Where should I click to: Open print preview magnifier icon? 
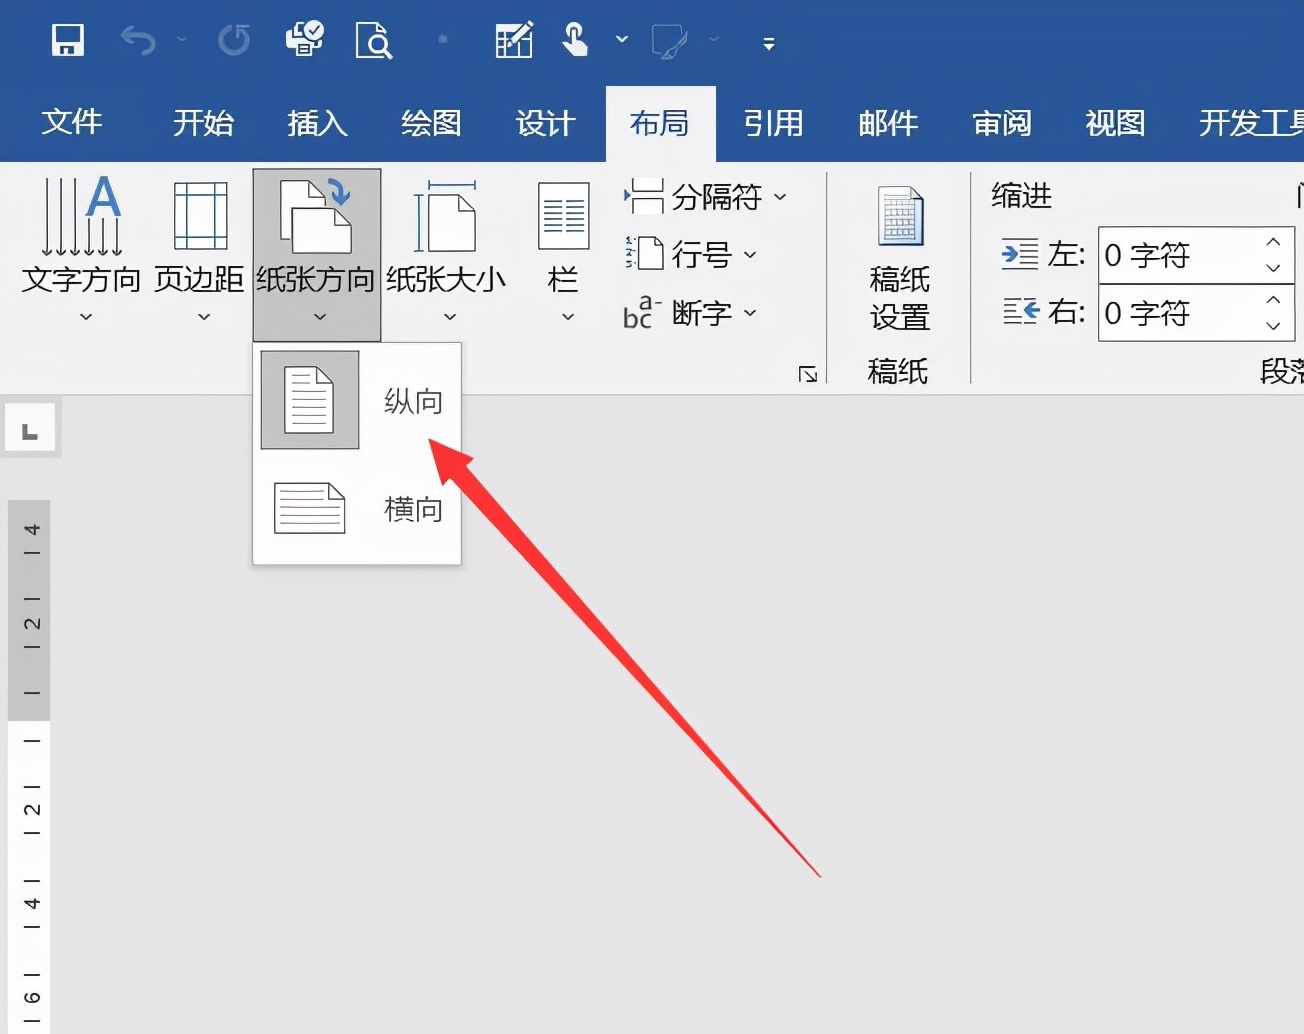(374, 41)
